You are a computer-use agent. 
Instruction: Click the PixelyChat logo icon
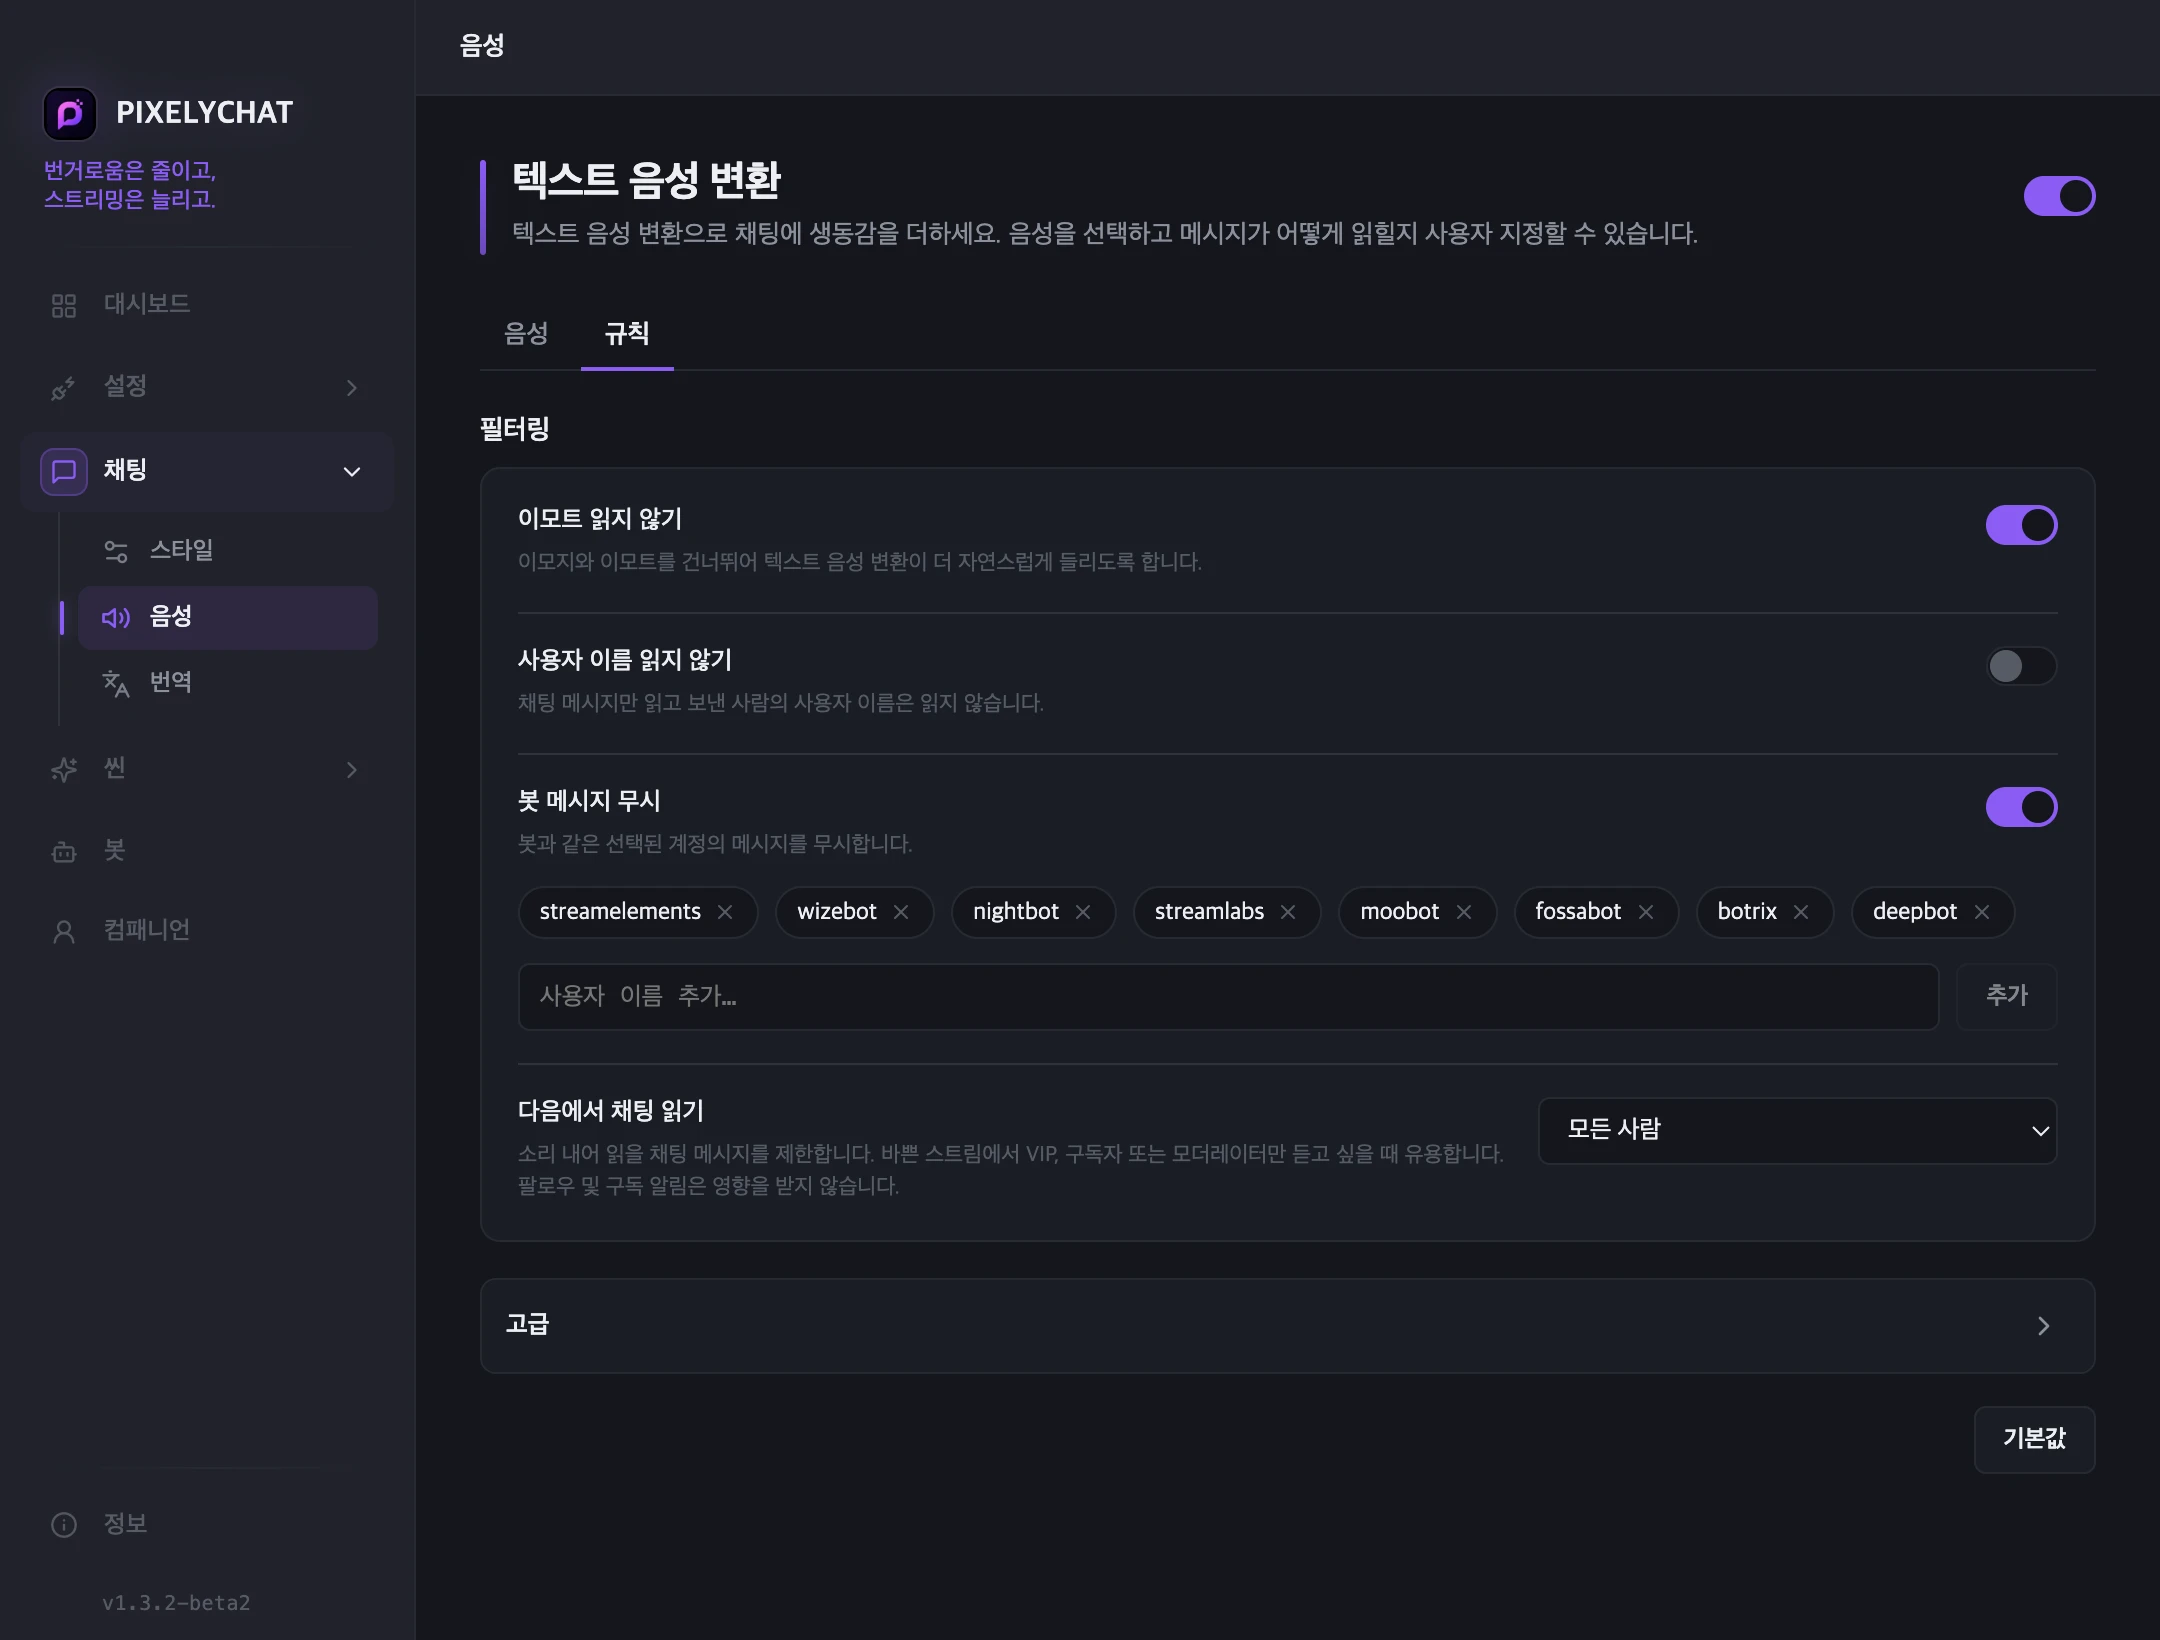tap(70, 113)
